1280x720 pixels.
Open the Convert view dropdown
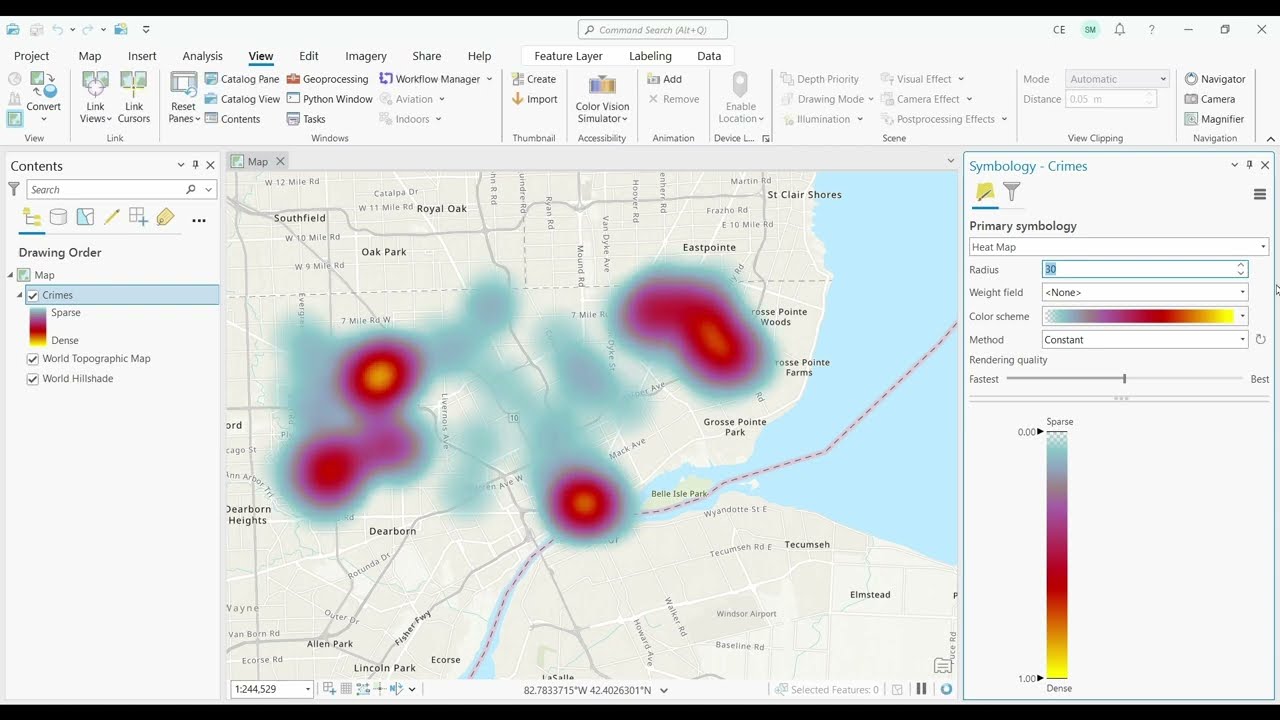(43, 119)
